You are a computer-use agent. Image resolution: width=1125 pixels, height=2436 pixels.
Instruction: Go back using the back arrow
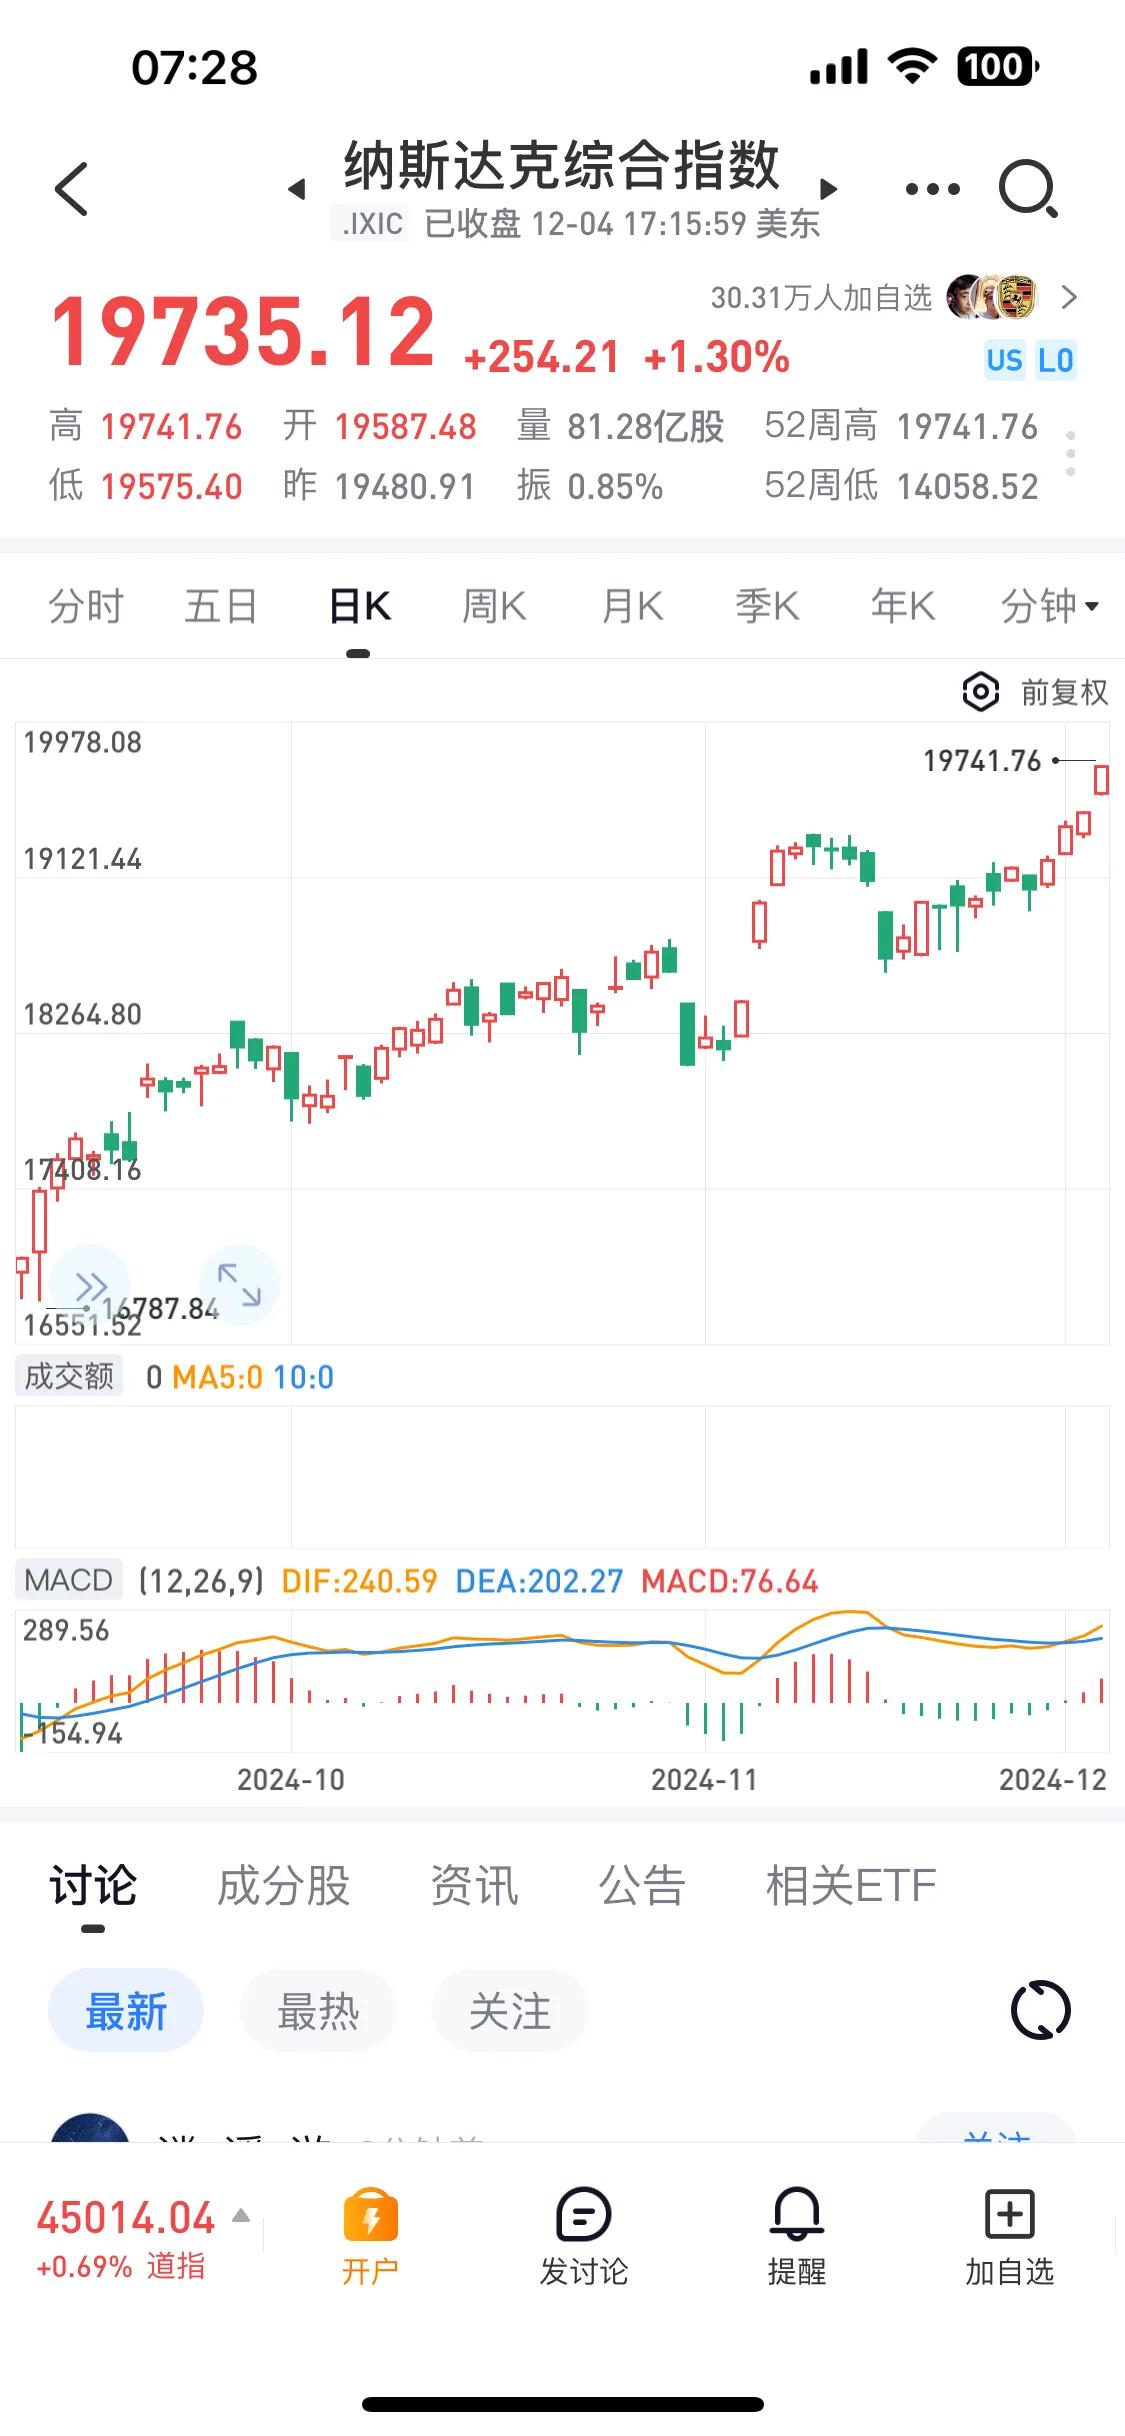[x=72, y=188]
